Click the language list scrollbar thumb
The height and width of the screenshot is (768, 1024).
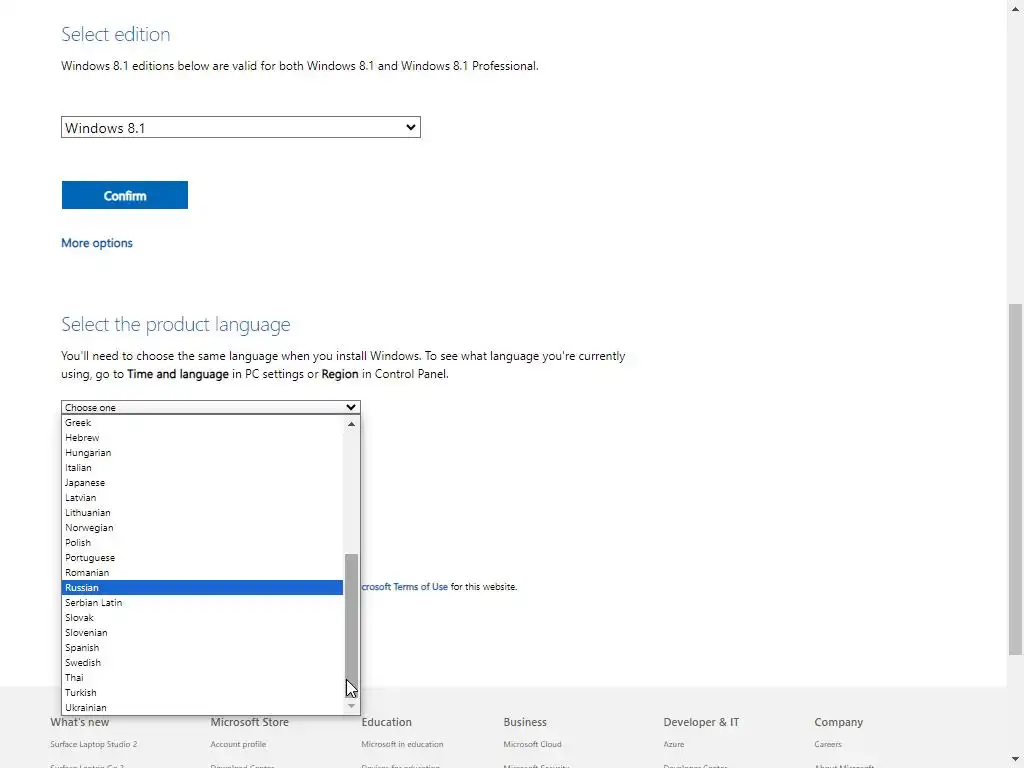coord(351,625)
